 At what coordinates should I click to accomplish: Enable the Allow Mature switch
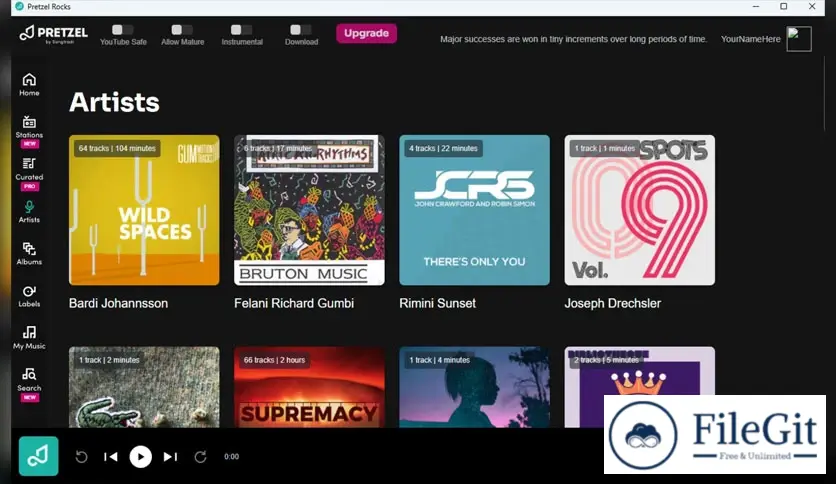click(x=182, y=30)
